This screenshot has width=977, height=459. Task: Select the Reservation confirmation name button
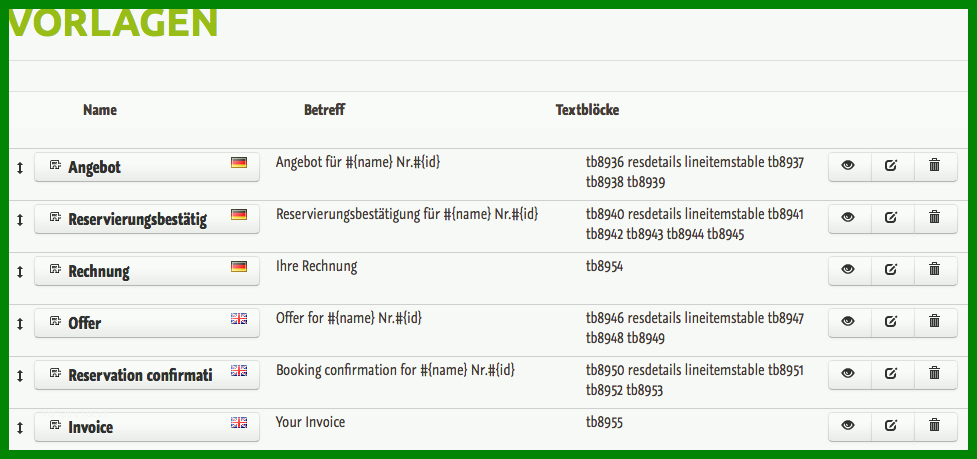147,374
